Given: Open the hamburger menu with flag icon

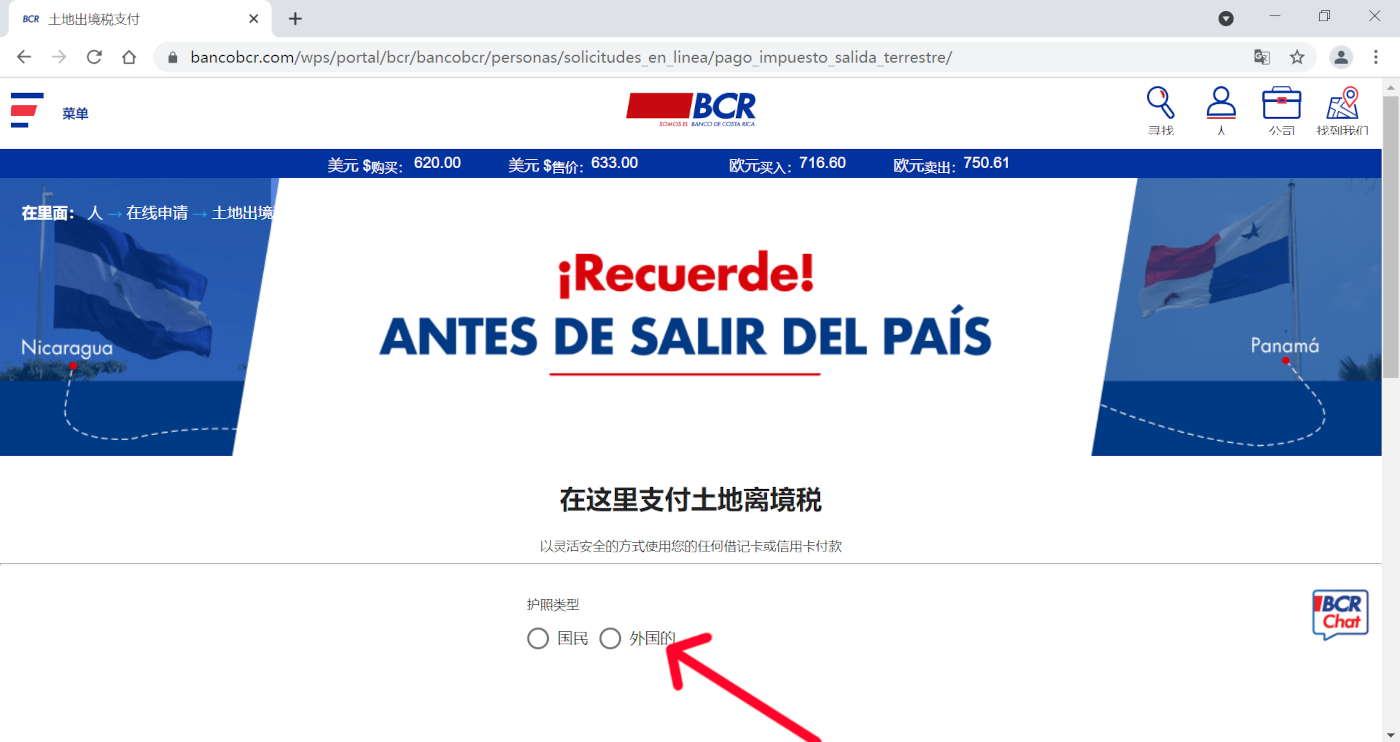Looking at the screenshot, I should 27,110.
